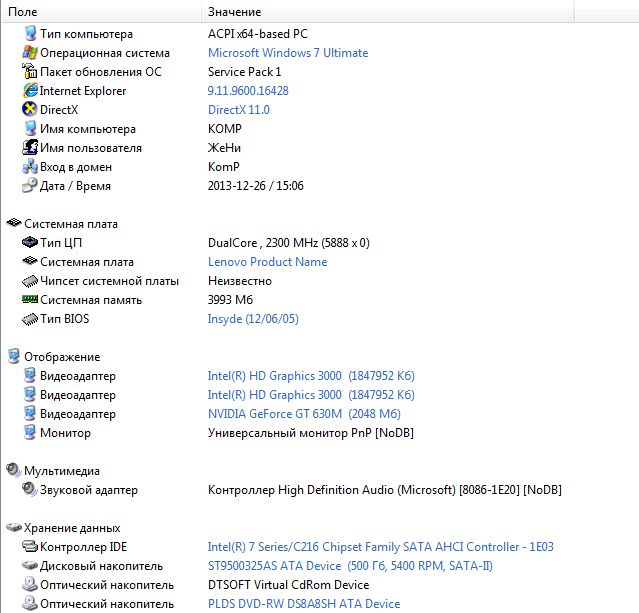Select the Системная плата section heading
The image size is (639, 613).
71,224
